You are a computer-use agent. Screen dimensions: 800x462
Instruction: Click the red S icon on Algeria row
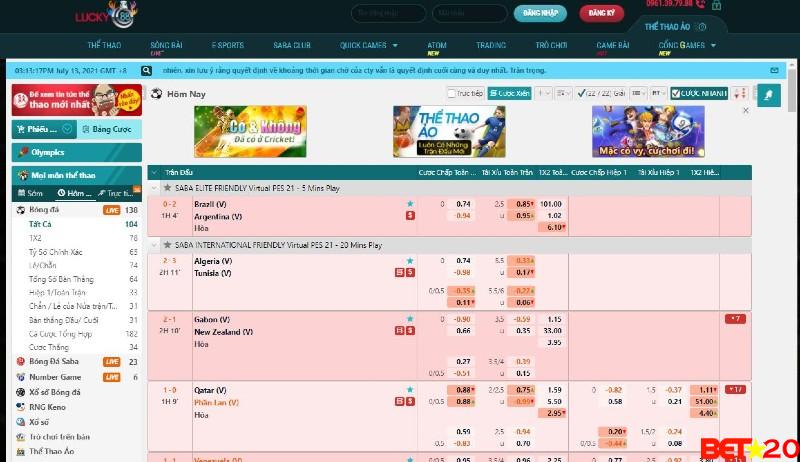pos(409,272)
